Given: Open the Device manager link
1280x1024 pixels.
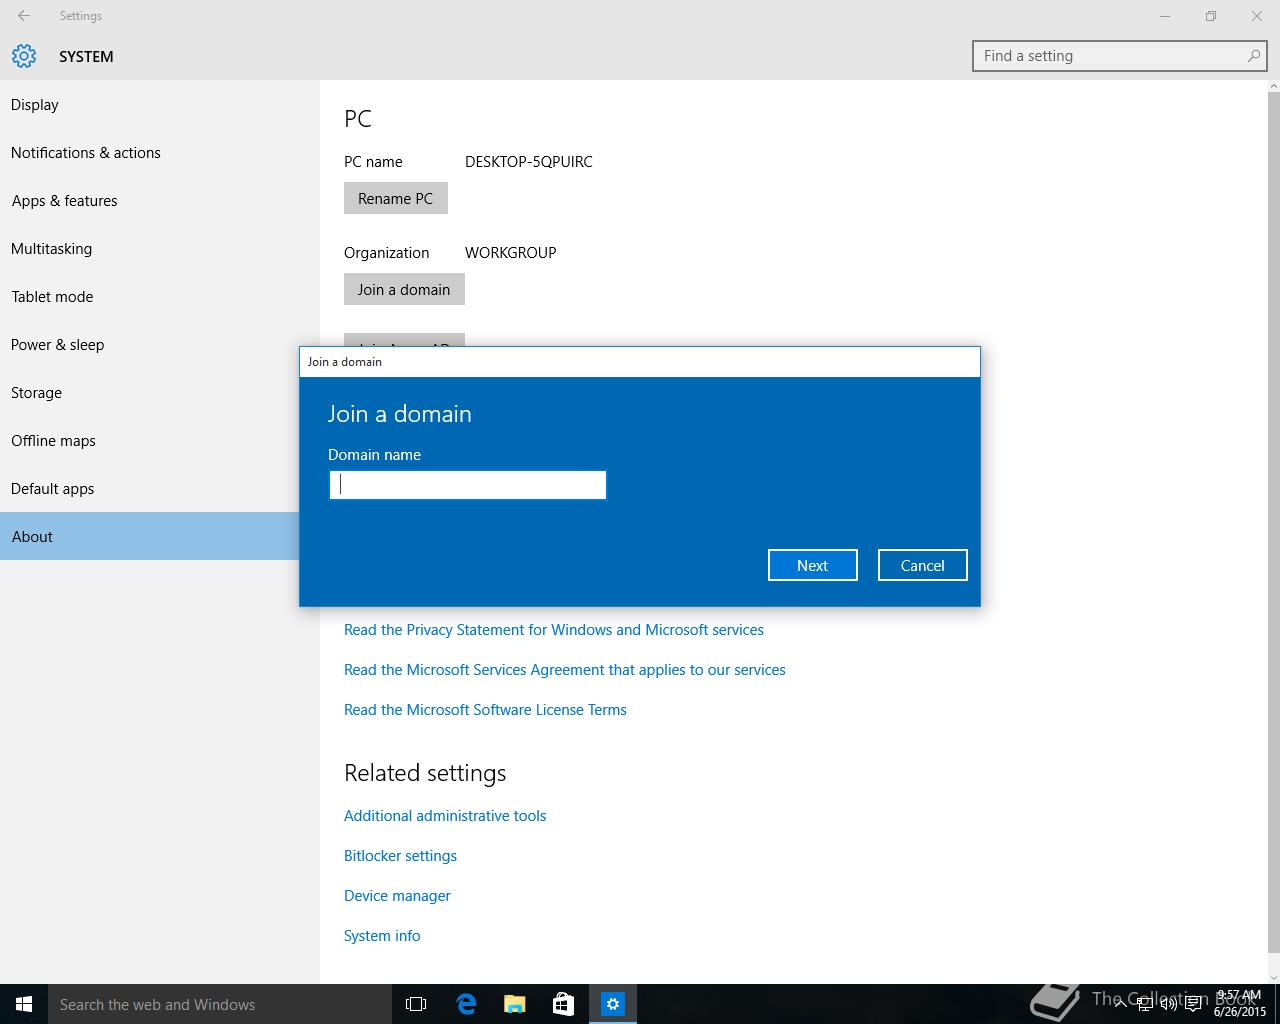Looking at the screenshot, I should (397, 896).
